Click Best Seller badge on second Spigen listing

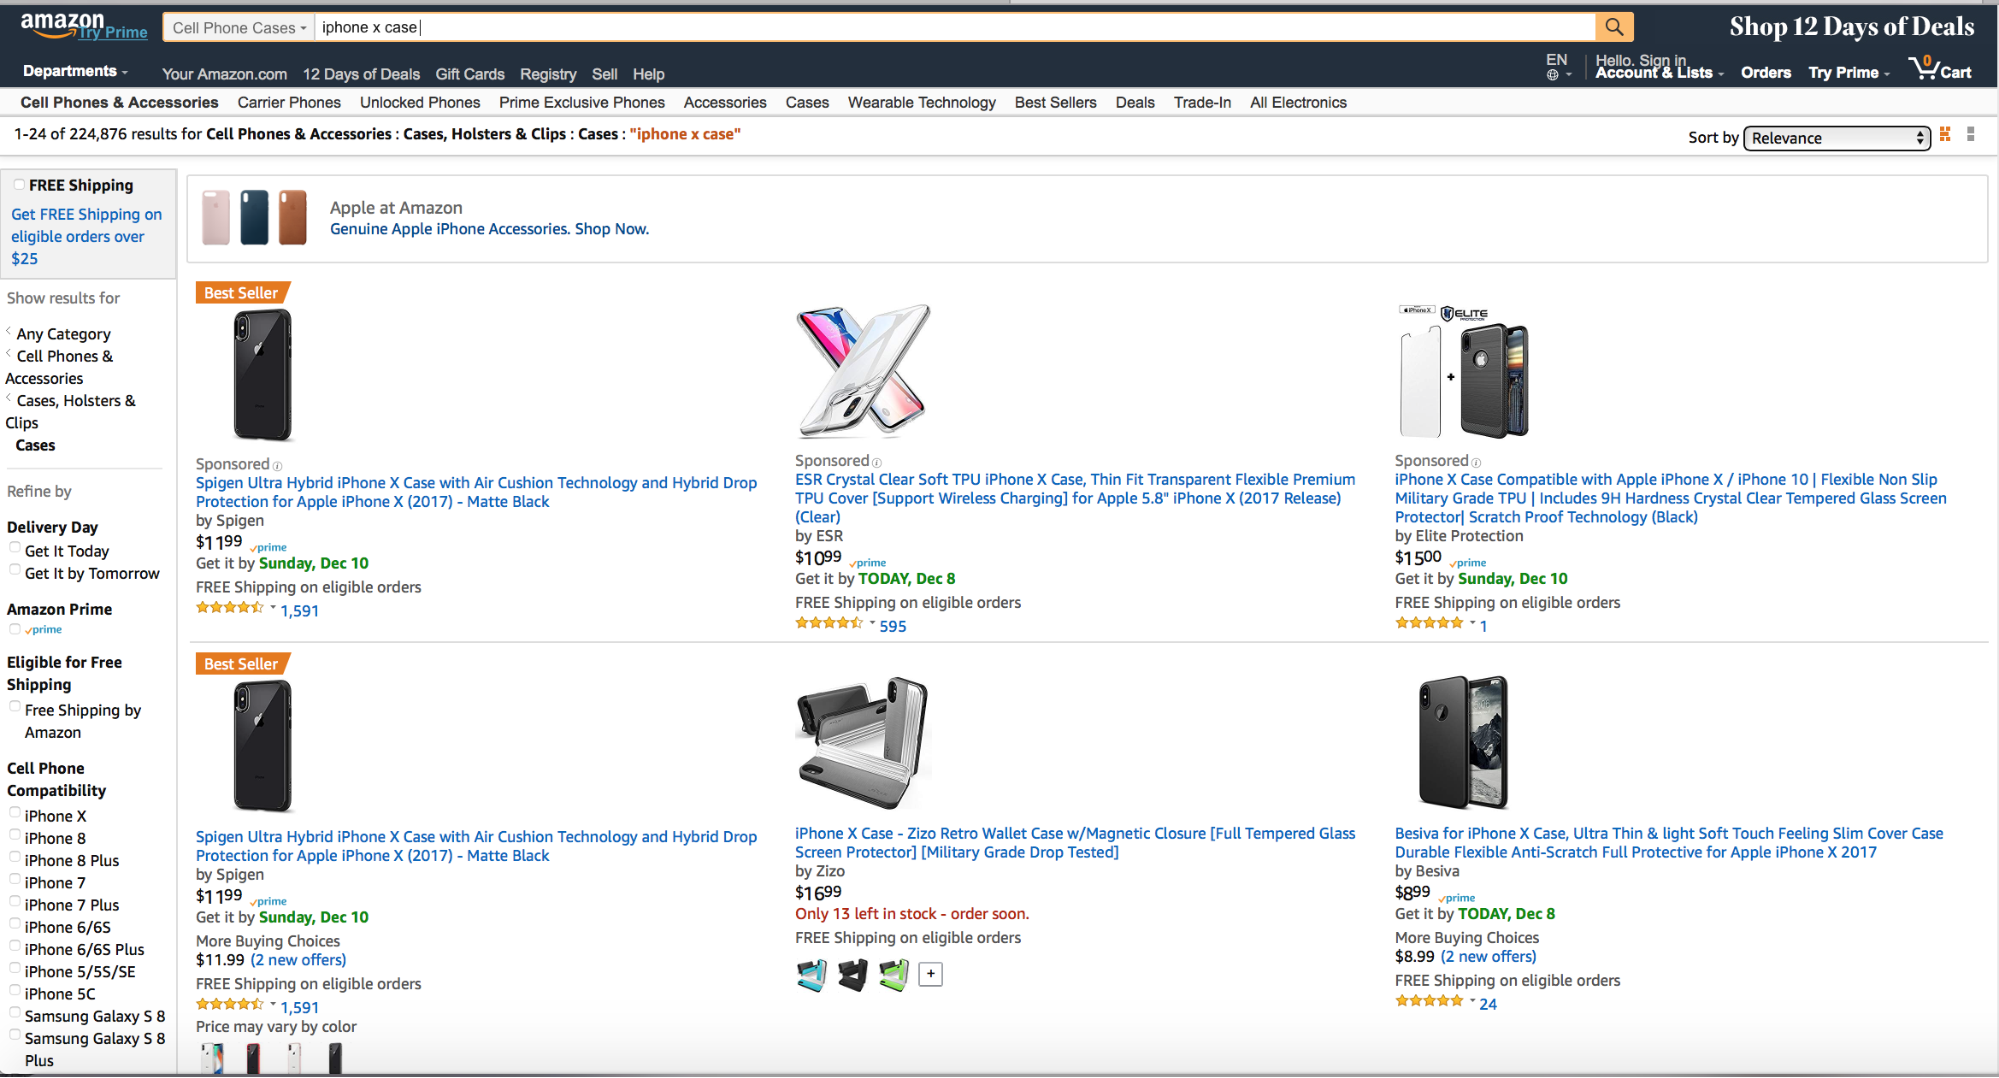tap(241, 664)
